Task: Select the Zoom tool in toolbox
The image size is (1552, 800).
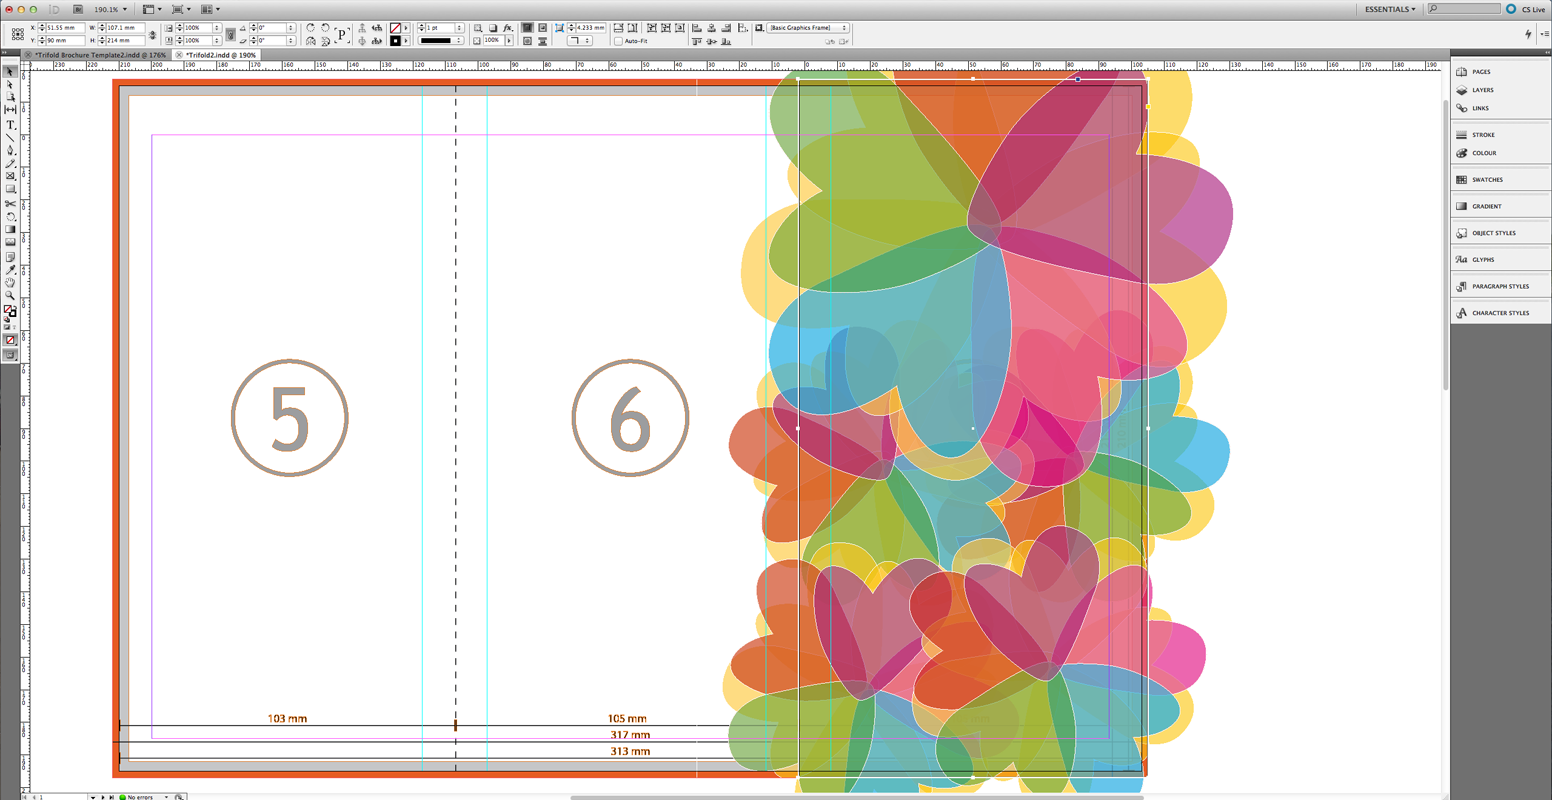Action: 10,296
